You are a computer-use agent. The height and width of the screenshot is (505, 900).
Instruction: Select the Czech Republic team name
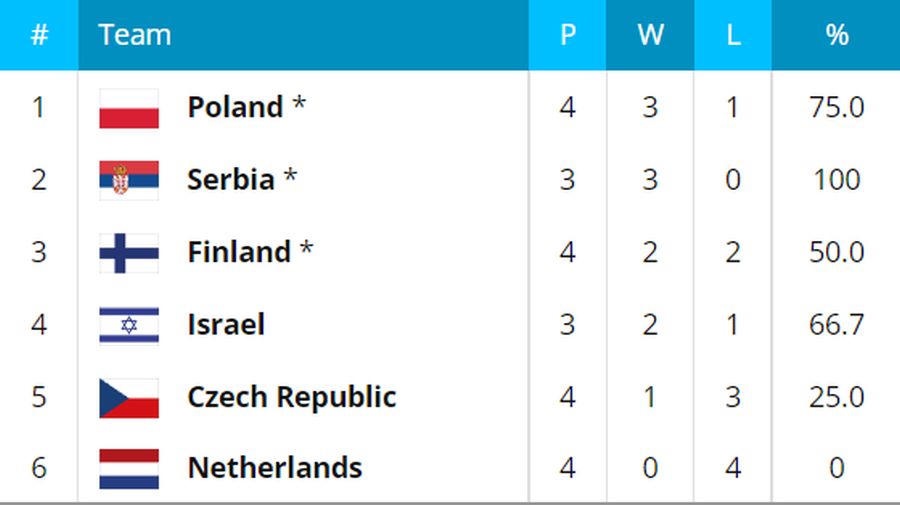(x=292, y=397)
